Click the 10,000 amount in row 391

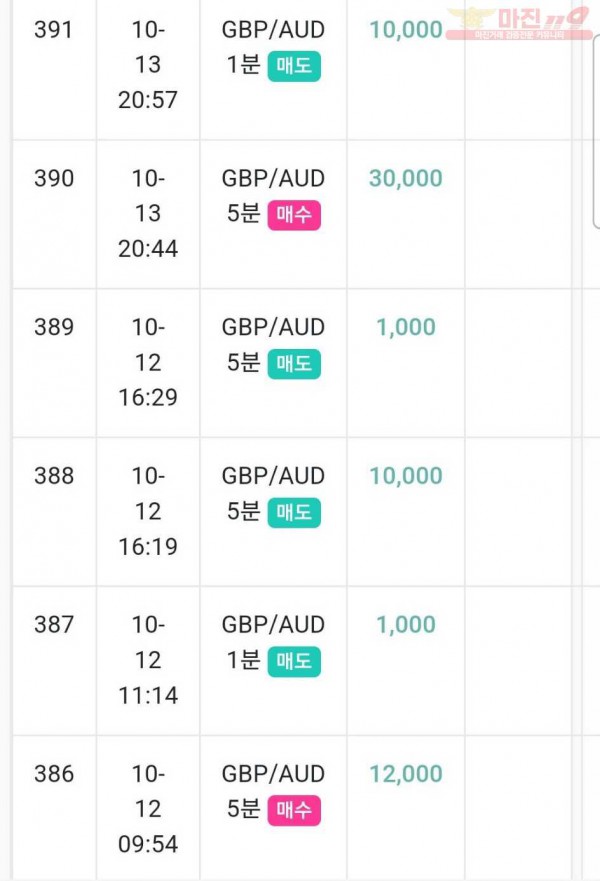point(406,30)
